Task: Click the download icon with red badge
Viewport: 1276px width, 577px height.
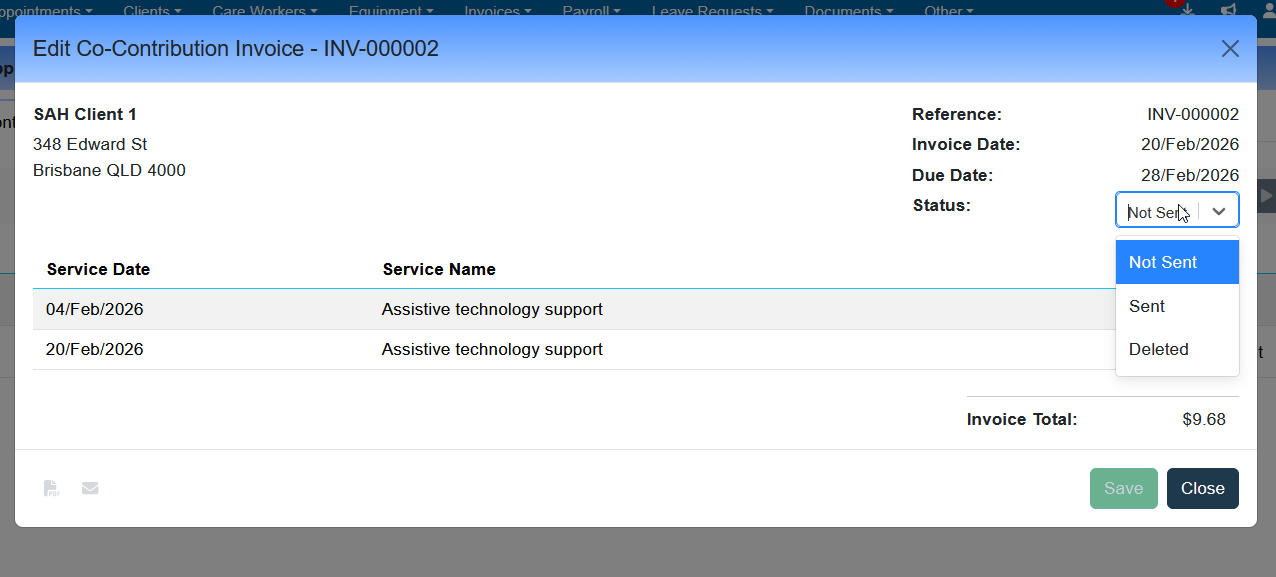Action: (x=1187, y=8)
